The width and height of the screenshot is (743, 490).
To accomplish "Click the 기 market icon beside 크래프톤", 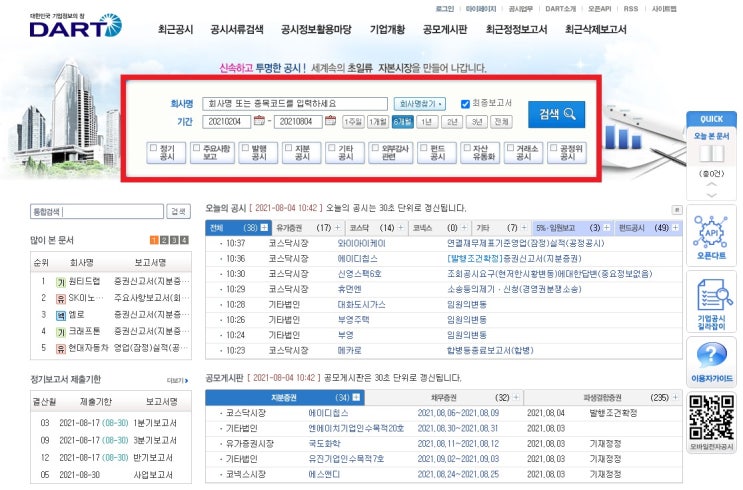I will [x=60, y=332].
